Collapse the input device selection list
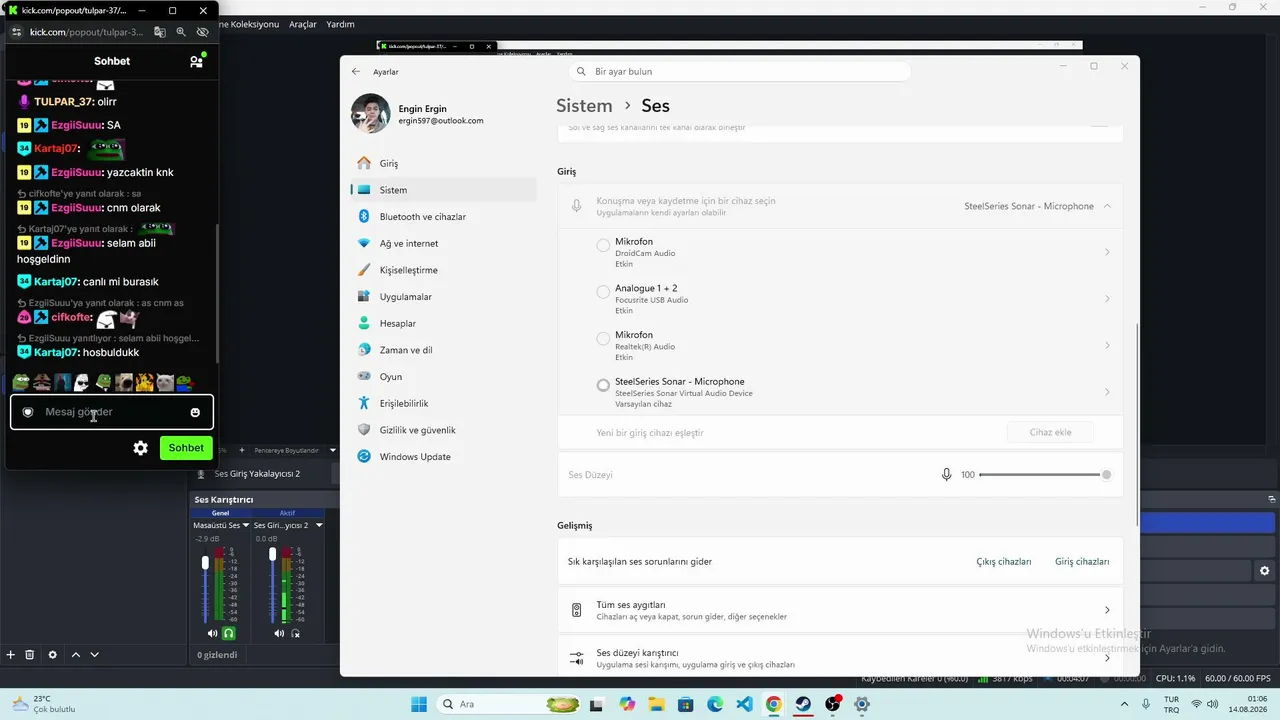 [x=1107, y=206]
